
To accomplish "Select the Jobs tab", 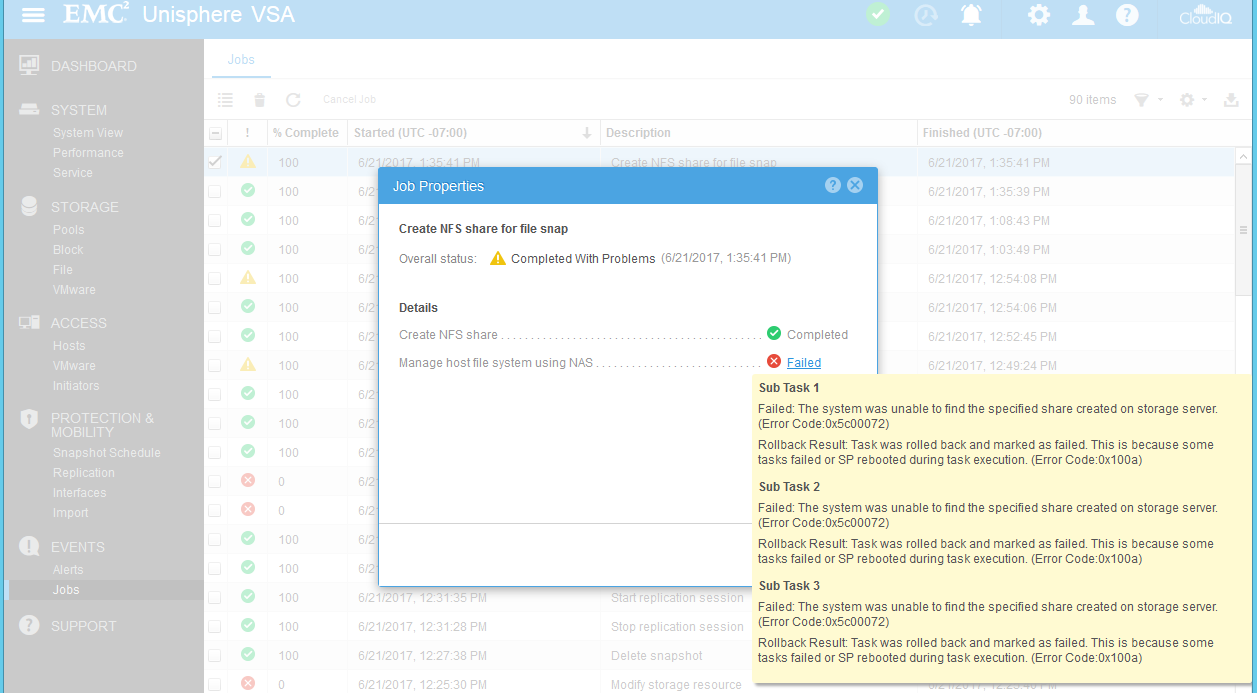I will (241, 60).
